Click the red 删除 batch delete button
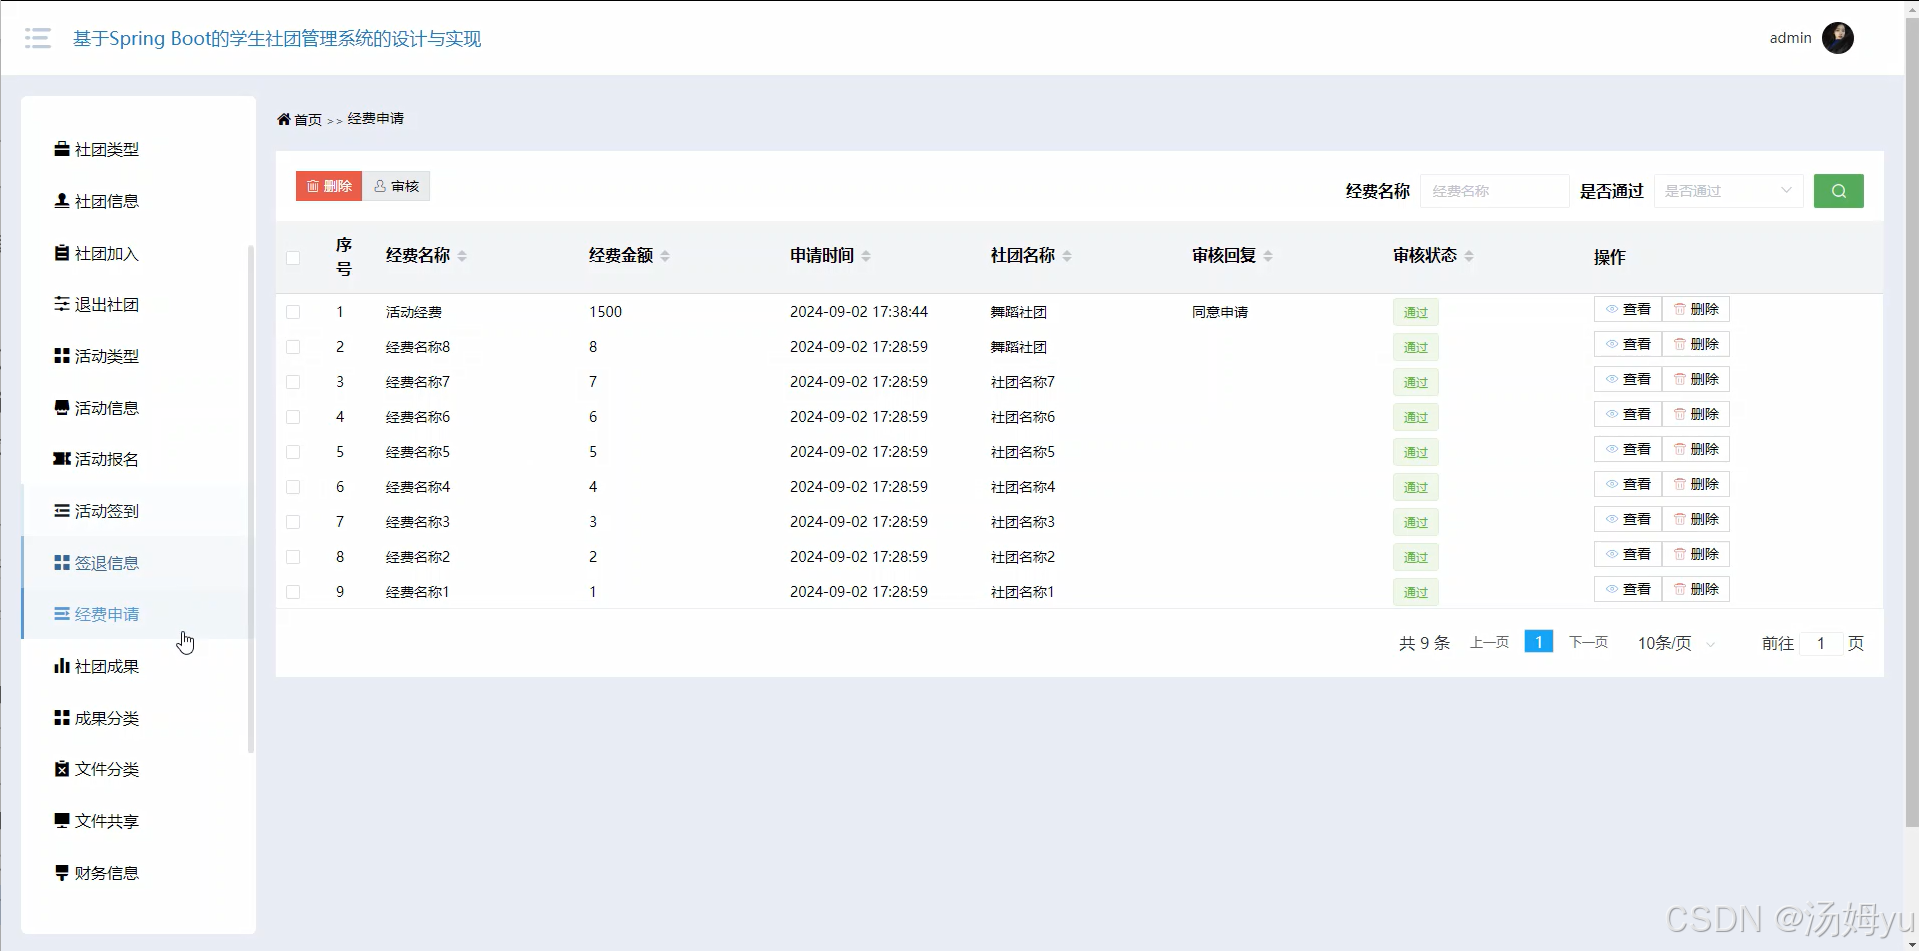This screenshot has width=1919, height=951. coord(329,186)
